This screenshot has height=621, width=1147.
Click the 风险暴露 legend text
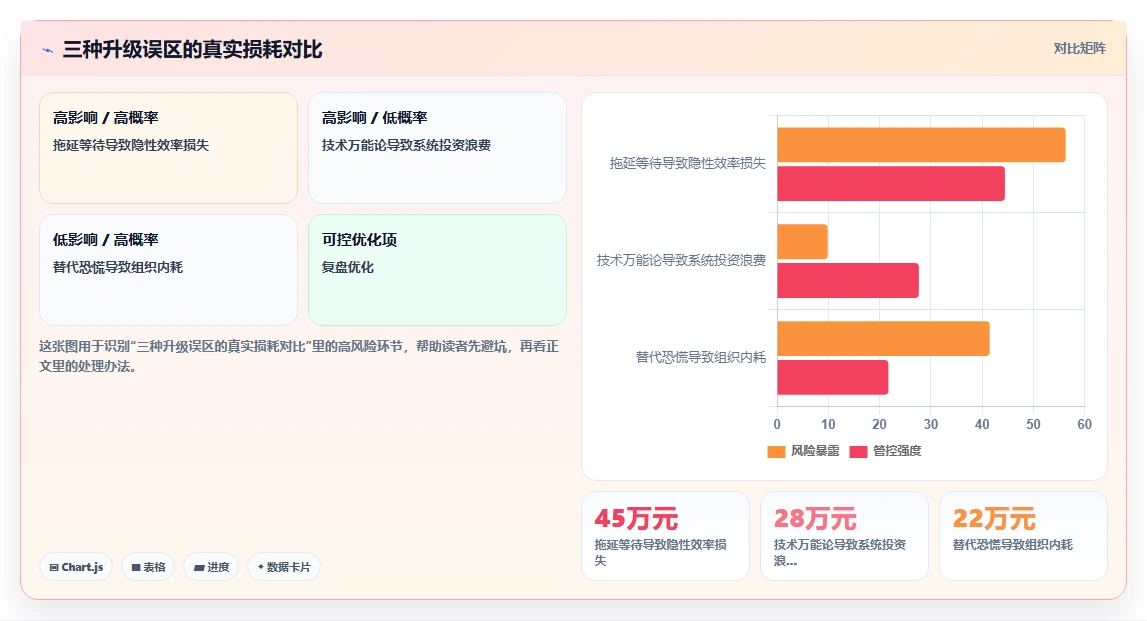point(815,451)
